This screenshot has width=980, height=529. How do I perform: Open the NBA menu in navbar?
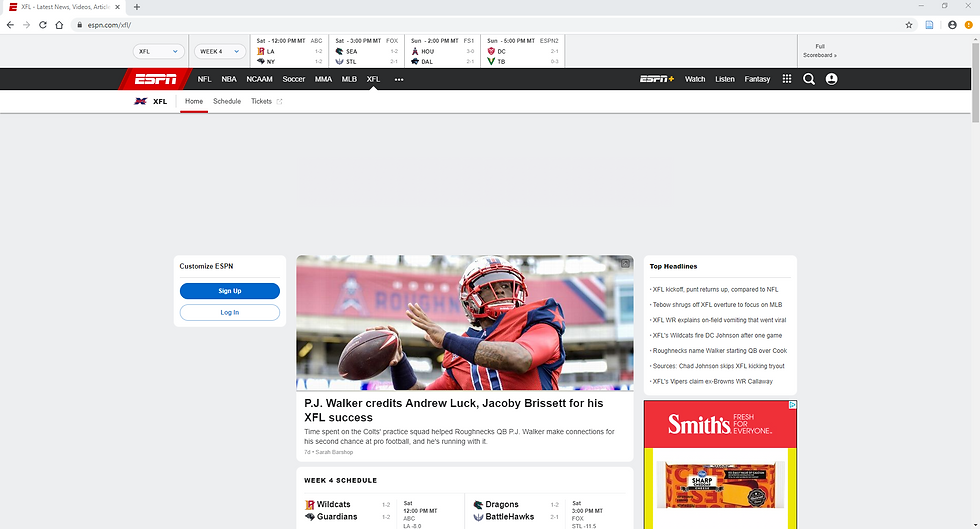click(x=229, y=79)
